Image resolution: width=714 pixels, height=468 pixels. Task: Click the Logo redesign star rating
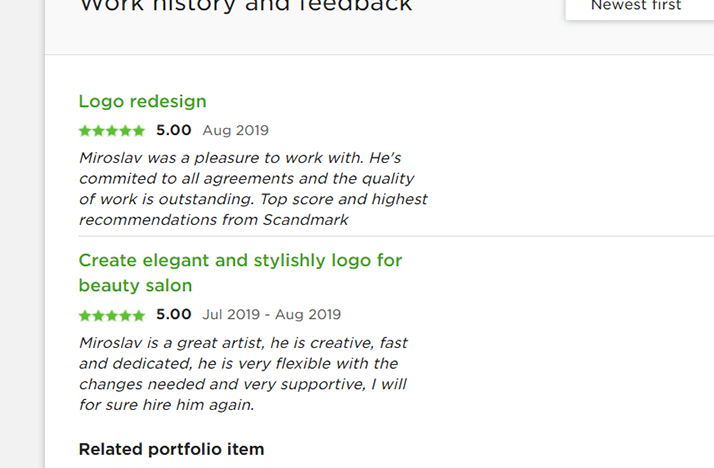[x=112, y=131]
